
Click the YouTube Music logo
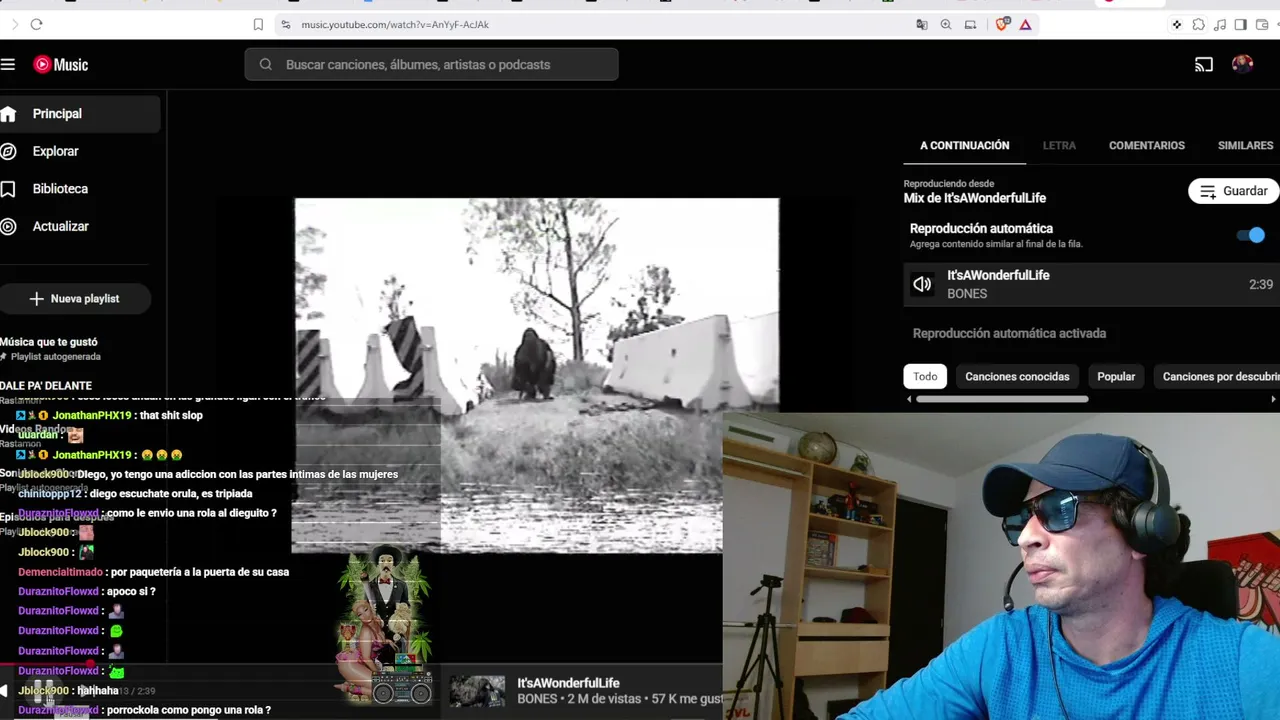[x=61, y=65]
